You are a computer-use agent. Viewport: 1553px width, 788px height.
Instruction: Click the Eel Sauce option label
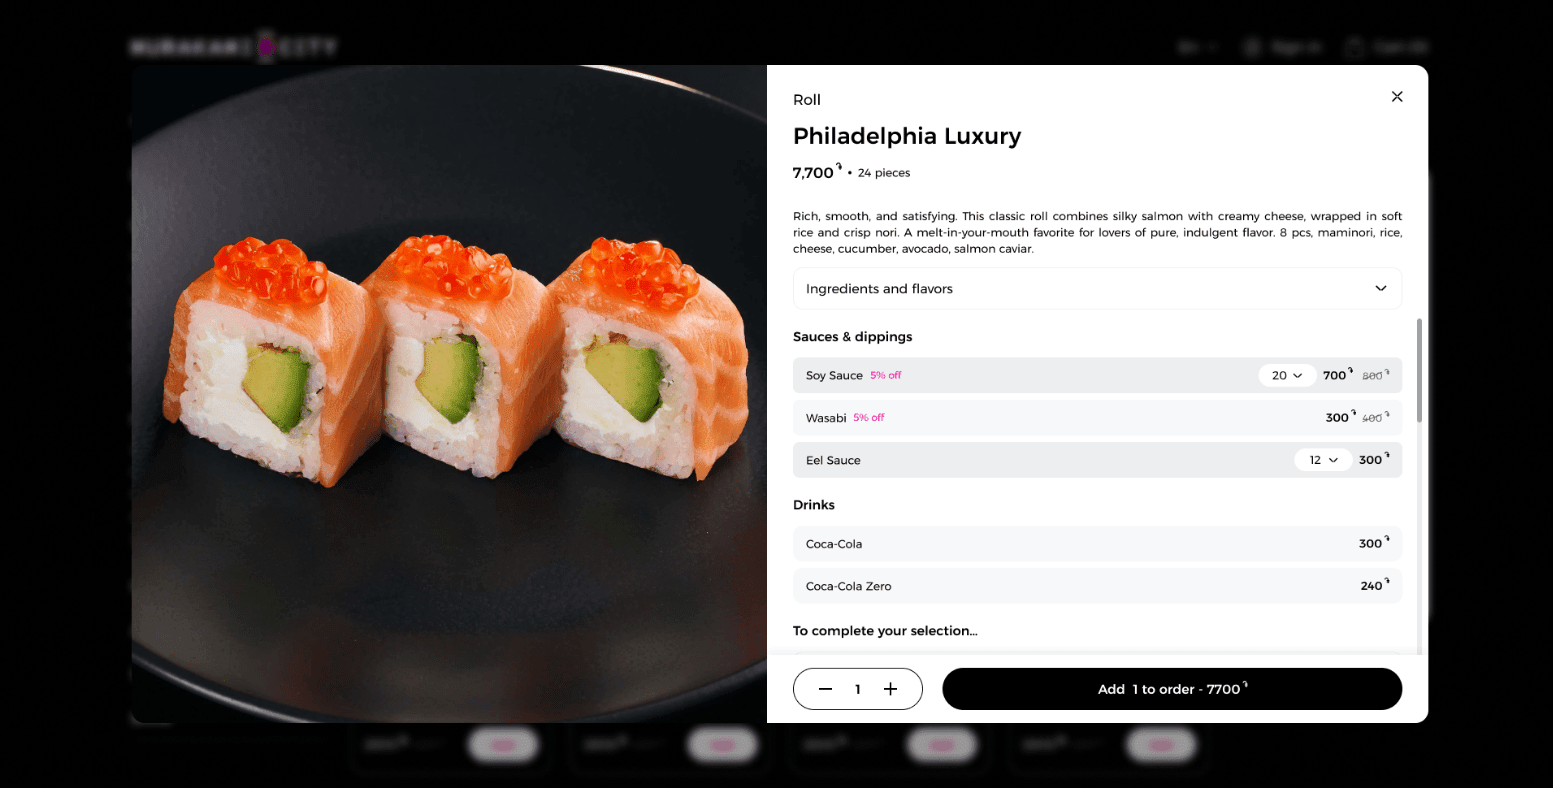(x=833, y=460)
